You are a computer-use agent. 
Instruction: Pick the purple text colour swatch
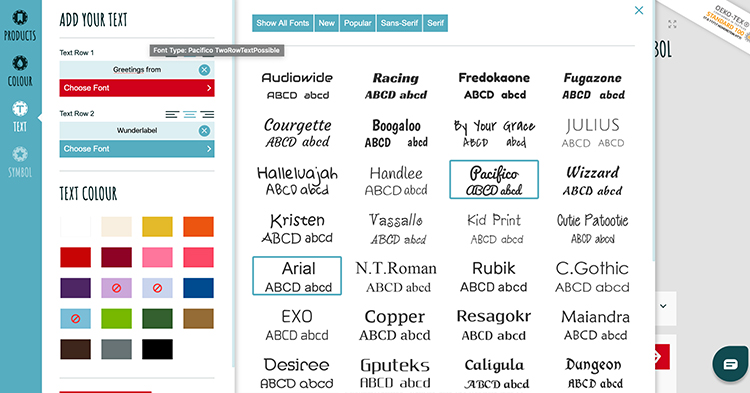click(76, 288)
